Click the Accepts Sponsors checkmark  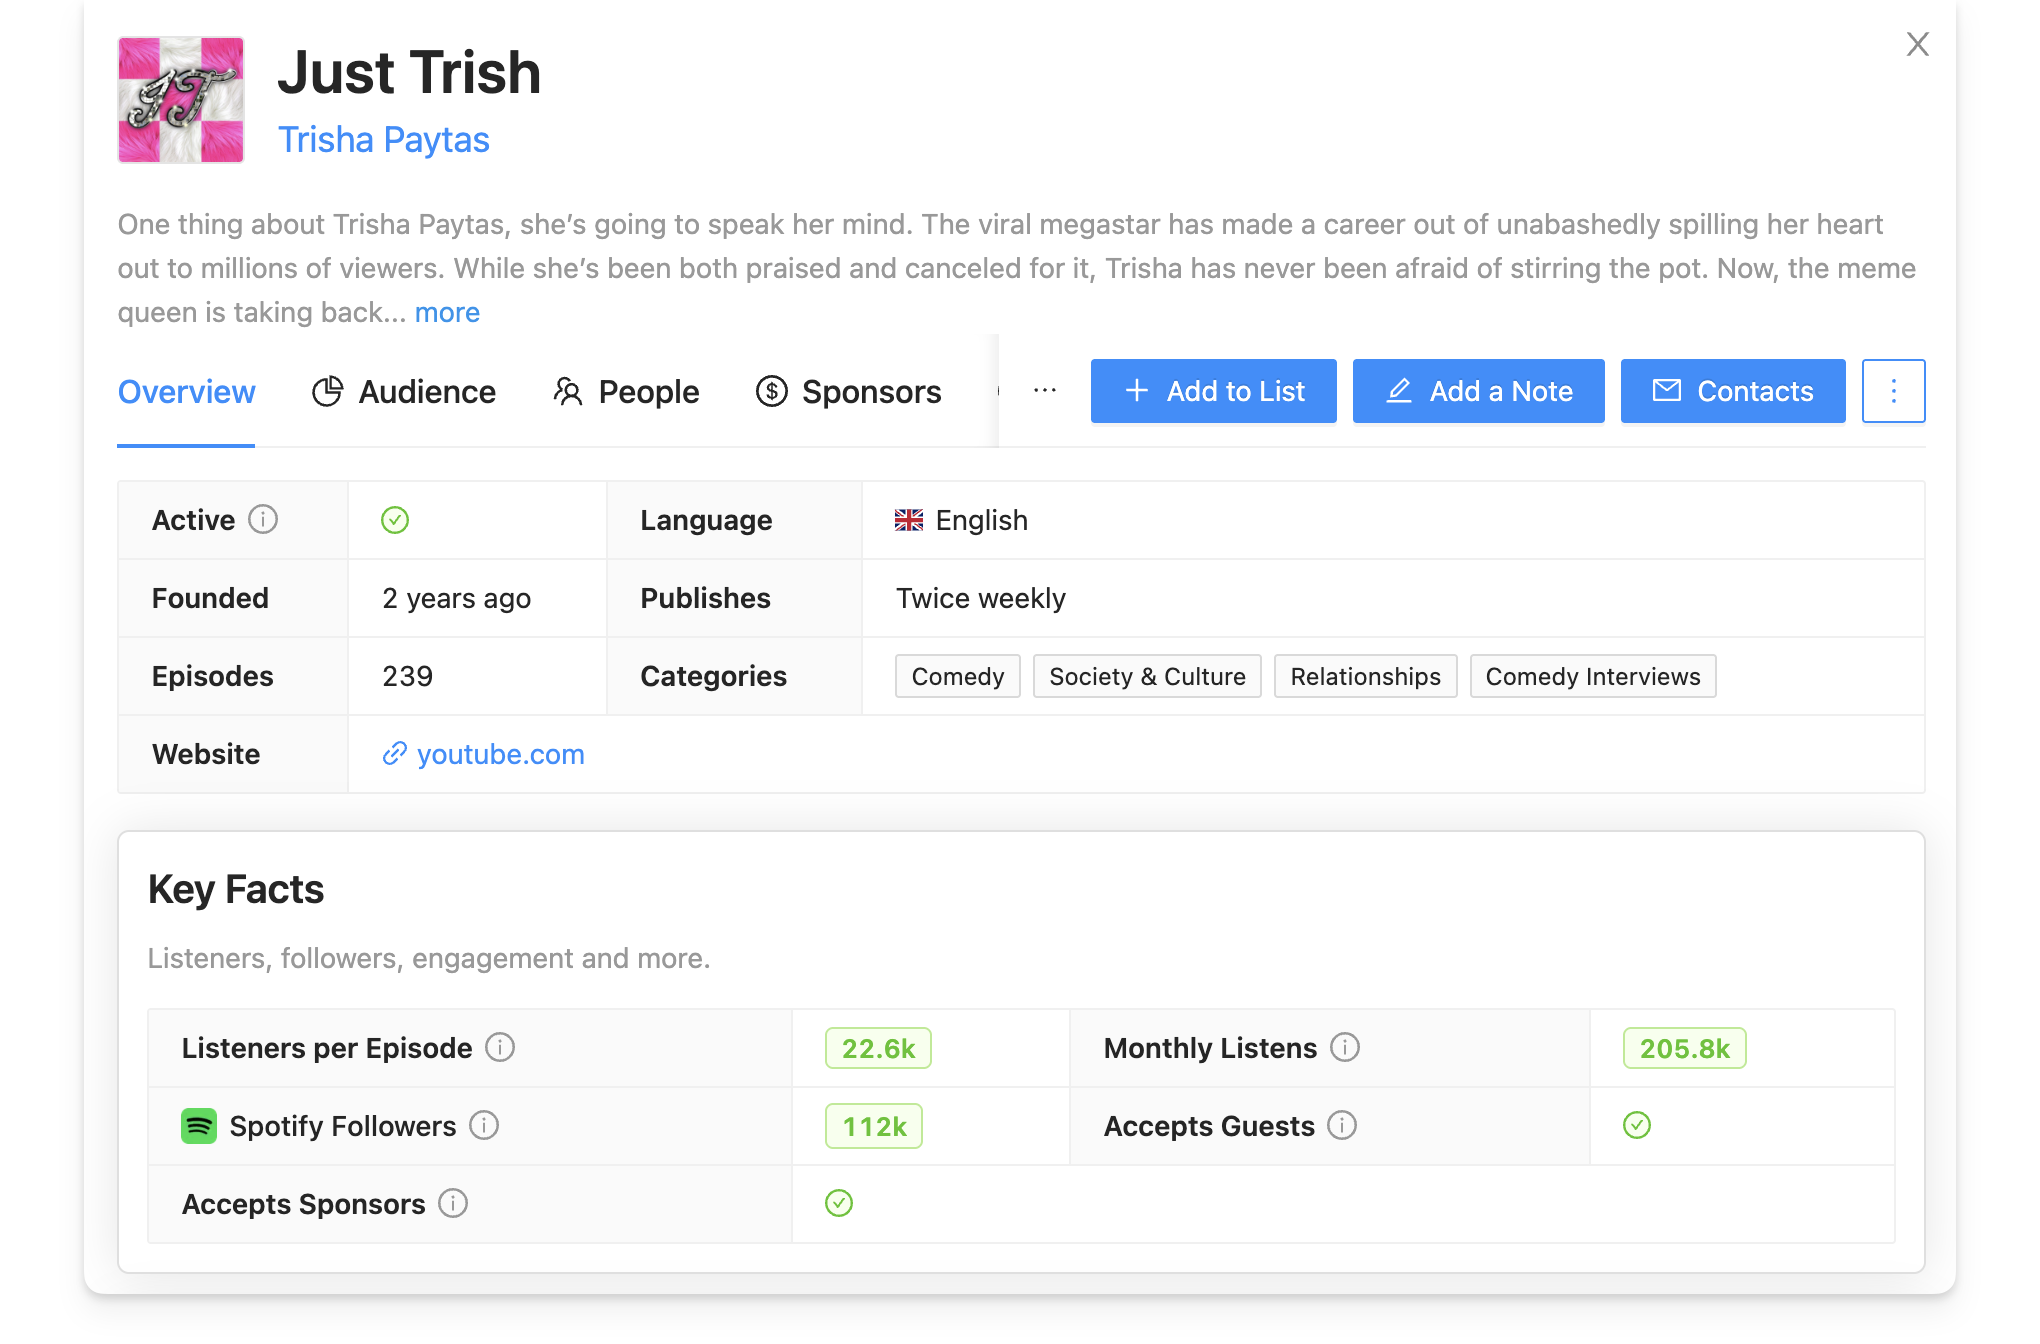pyautogui.click(x=839, y=1203)
